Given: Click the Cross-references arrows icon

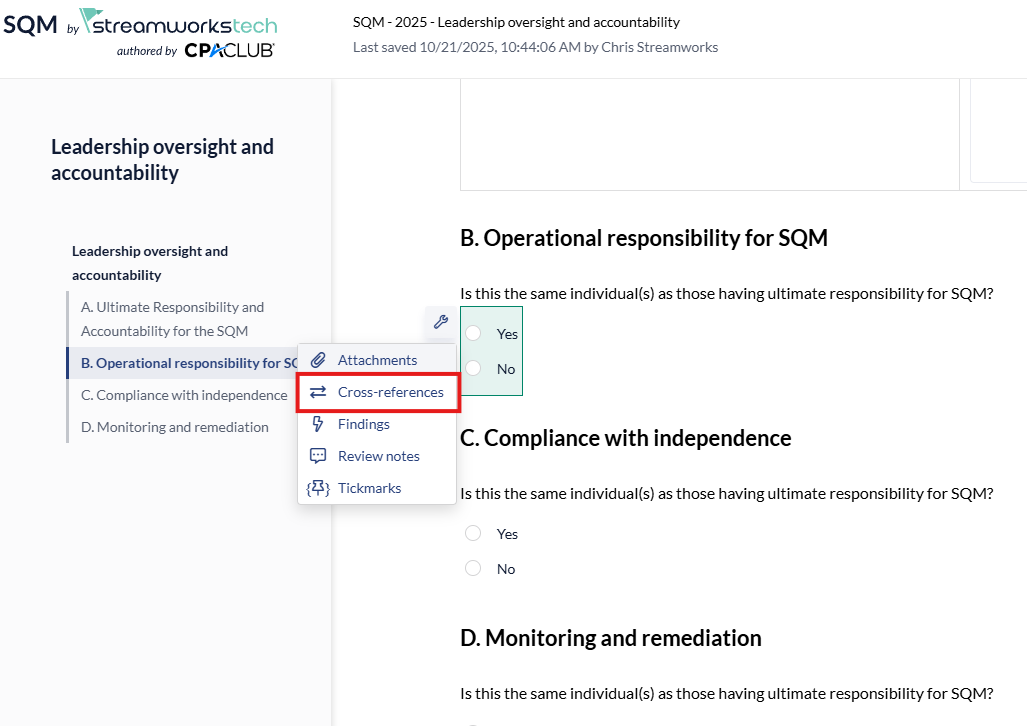Looking at the screenshot, I should pyautogui.click(x=318, y=392).
